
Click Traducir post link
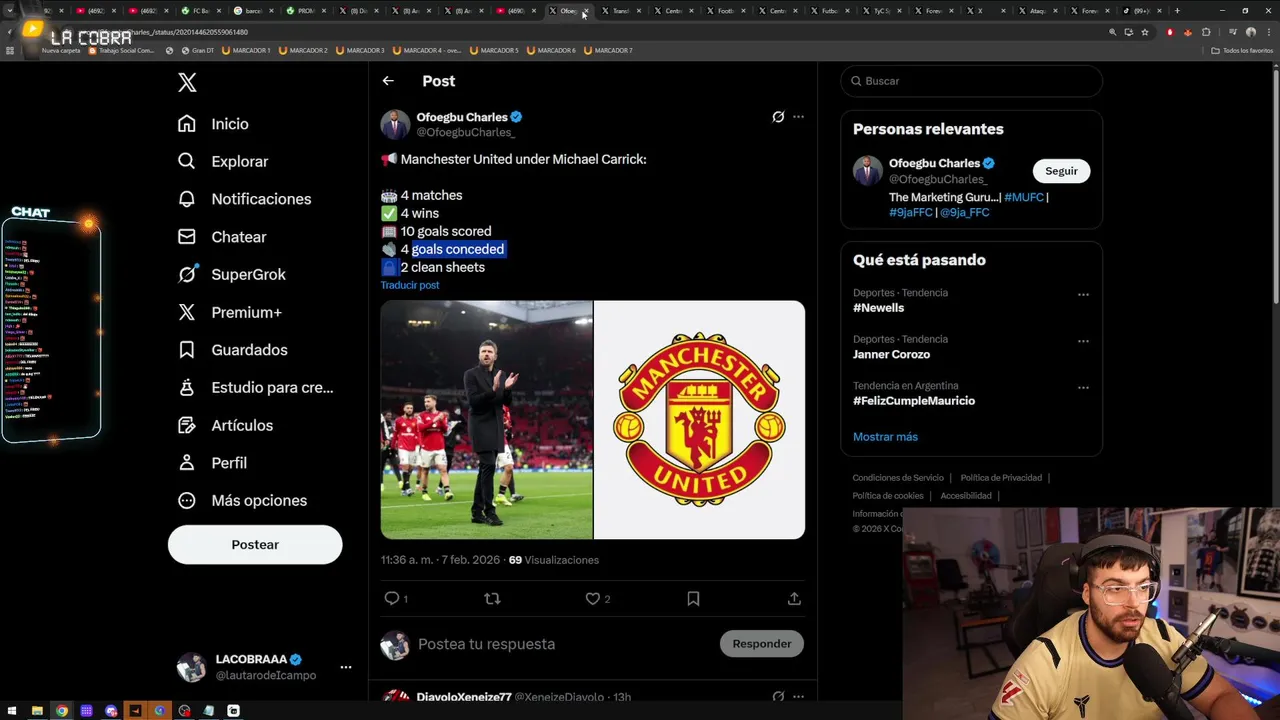[x=409, y=285]
